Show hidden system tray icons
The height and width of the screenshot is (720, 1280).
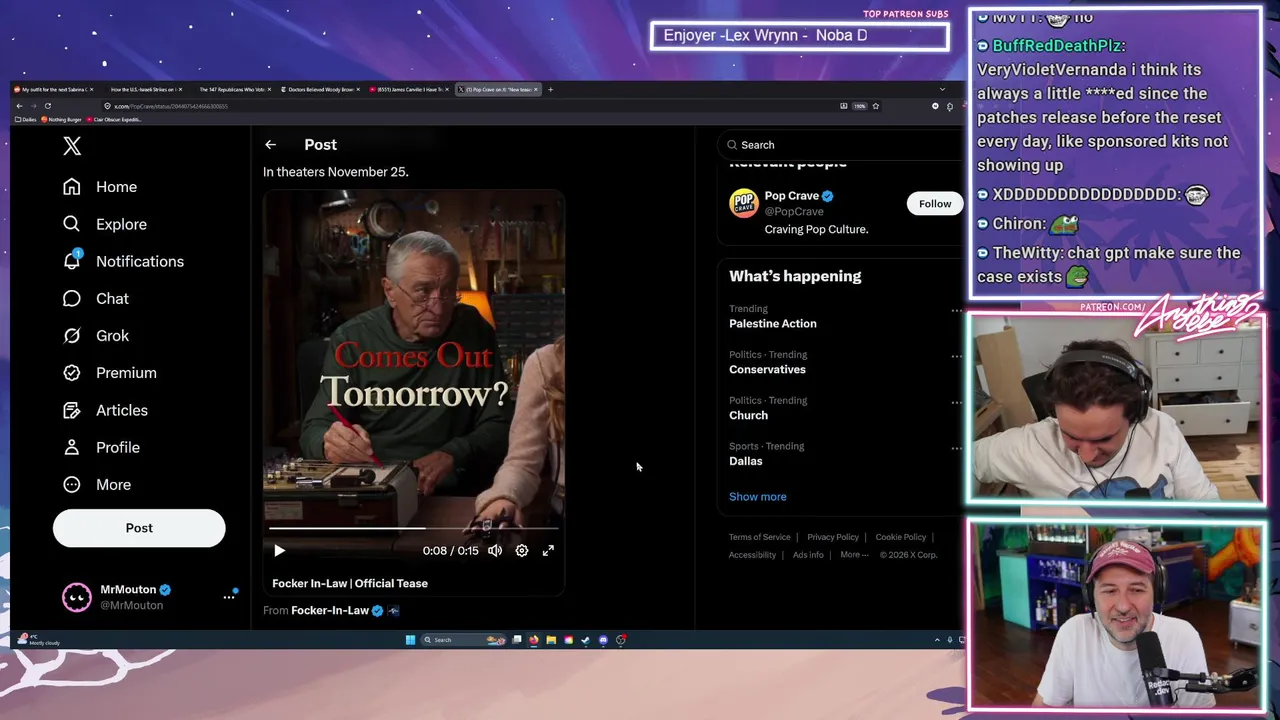[937, 640]
